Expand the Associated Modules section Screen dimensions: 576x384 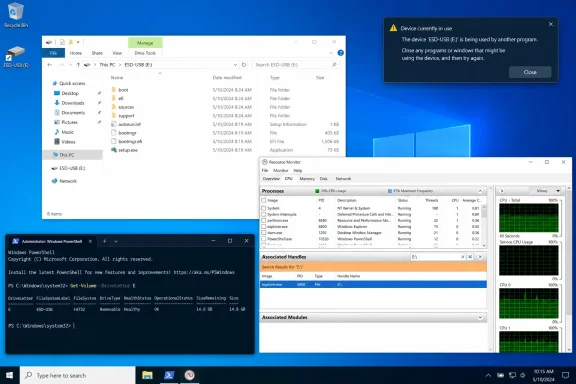pyautogui.click(x=480, y=317)
